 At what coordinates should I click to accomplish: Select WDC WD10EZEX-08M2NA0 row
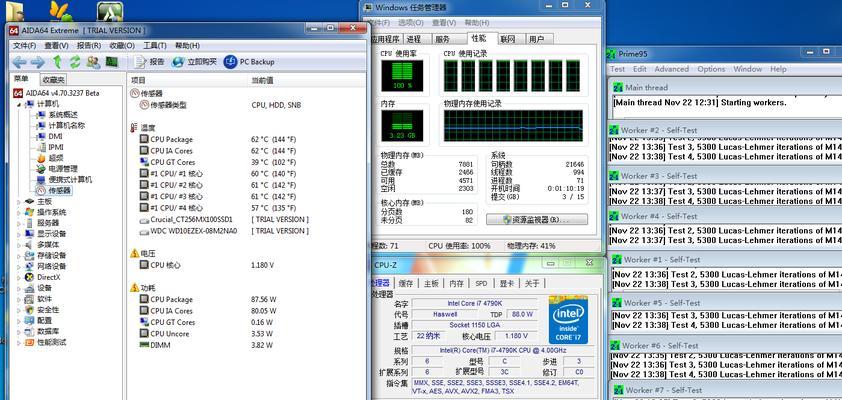247,231
